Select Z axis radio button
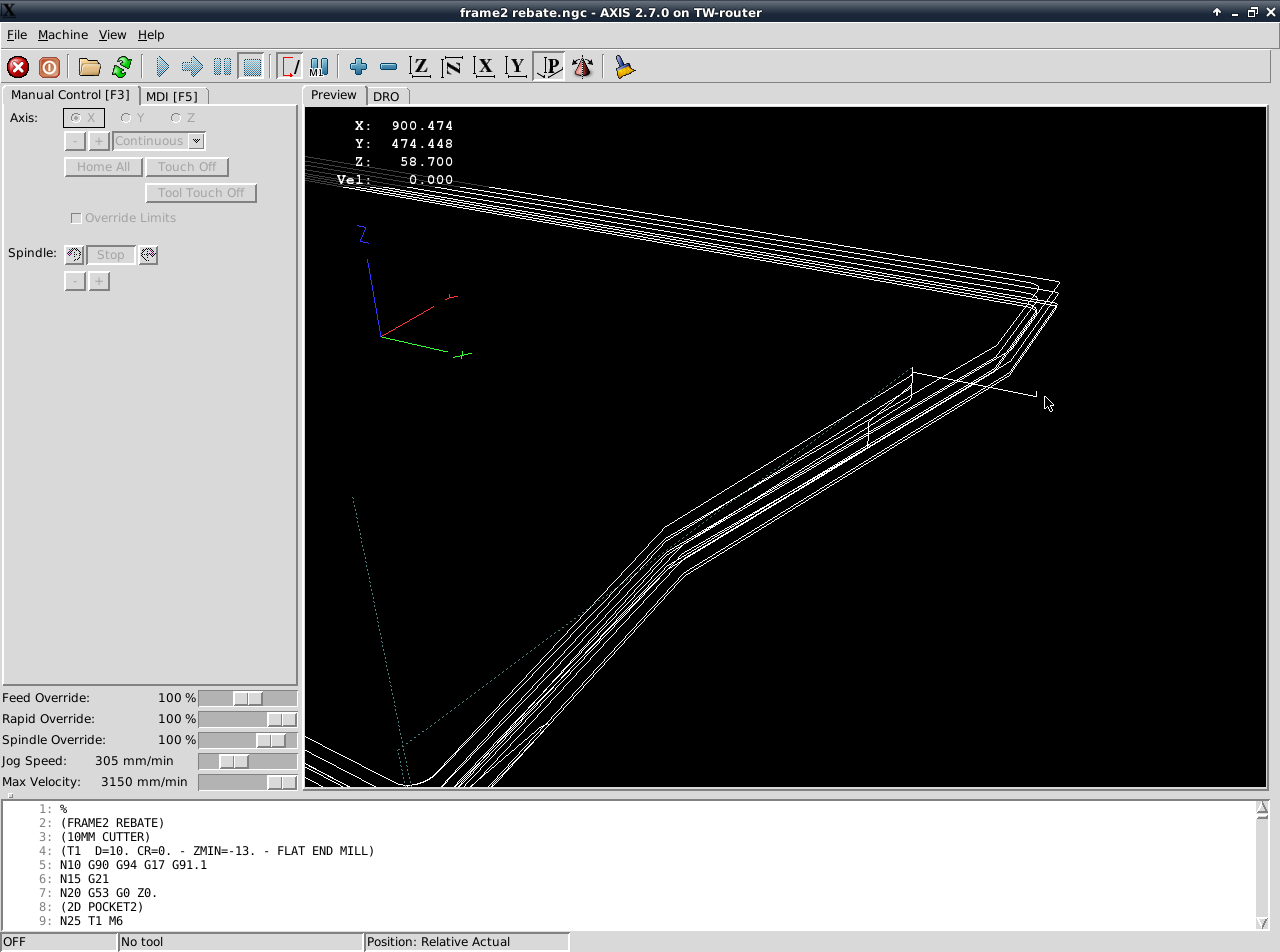The width and height of the screenshot is (1280, 952). (183, 118)
